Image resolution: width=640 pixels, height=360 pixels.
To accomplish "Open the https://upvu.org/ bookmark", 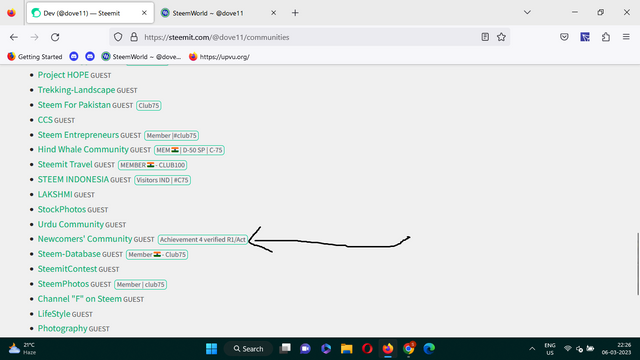I will [x=219, y=57].
